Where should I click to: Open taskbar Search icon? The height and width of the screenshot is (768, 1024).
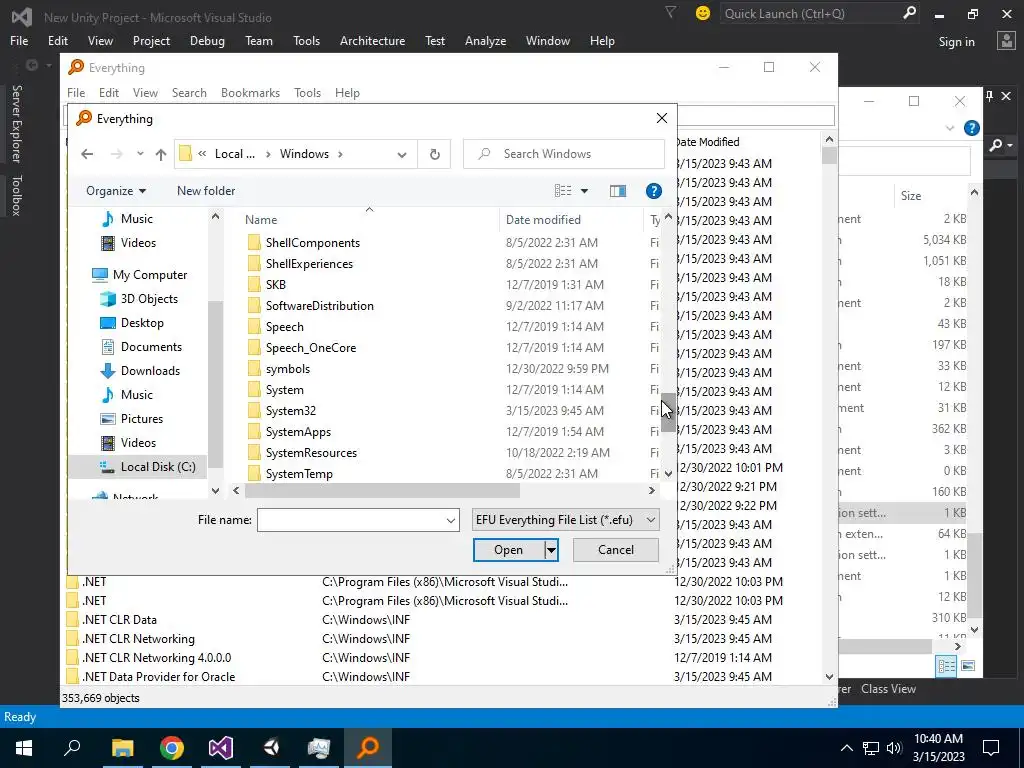[72, 748]
